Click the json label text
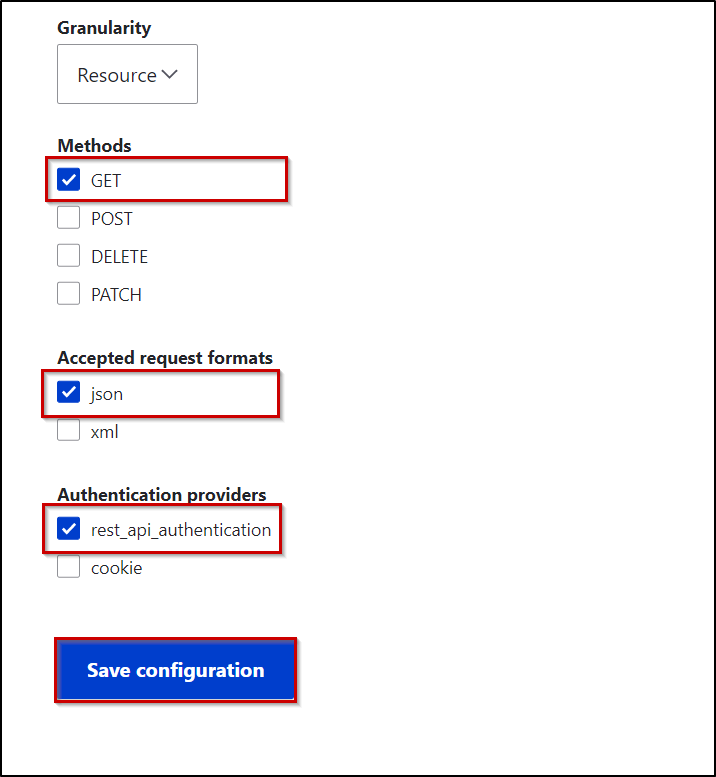This screenshot has height=777, width=716. coord(107,394)
